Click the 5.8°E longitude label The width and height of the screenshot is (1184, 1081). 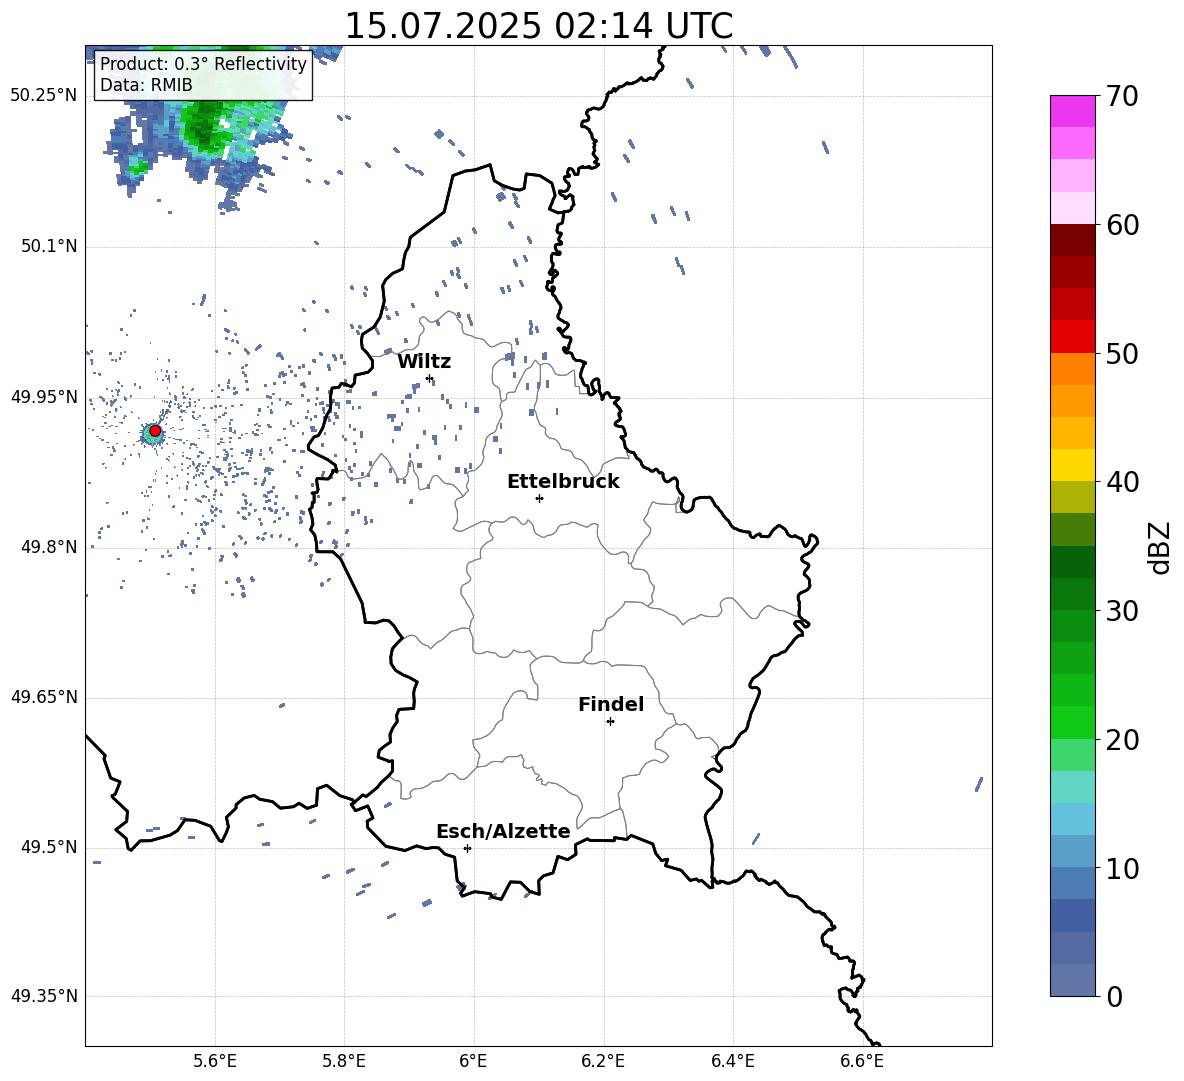click(x=344, y=1061)
